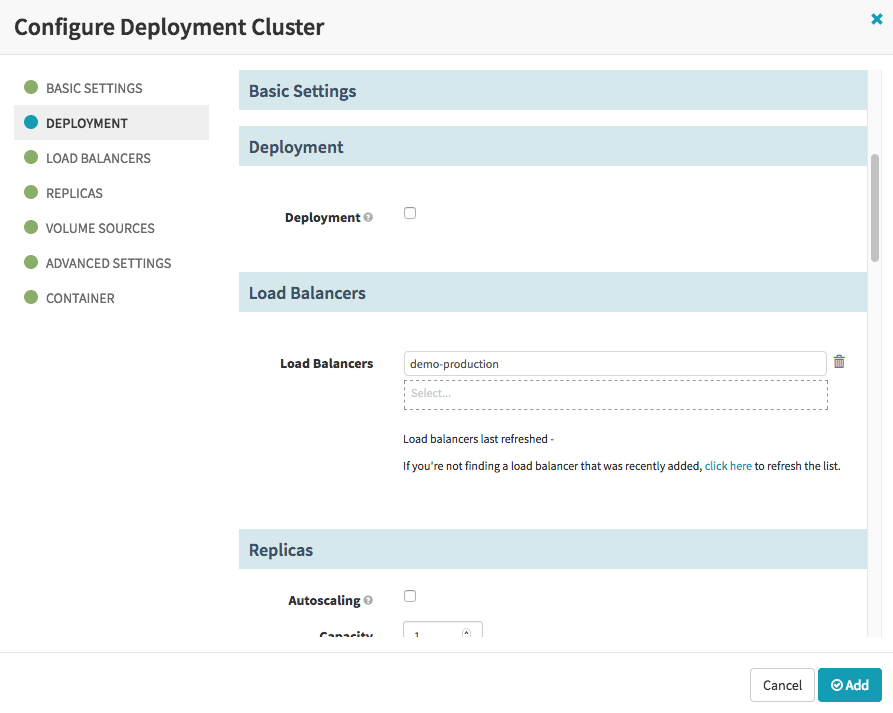The width and height of the screenshot is (893, 713).
Task: Click the Cancel button
Action: [782, 685]
